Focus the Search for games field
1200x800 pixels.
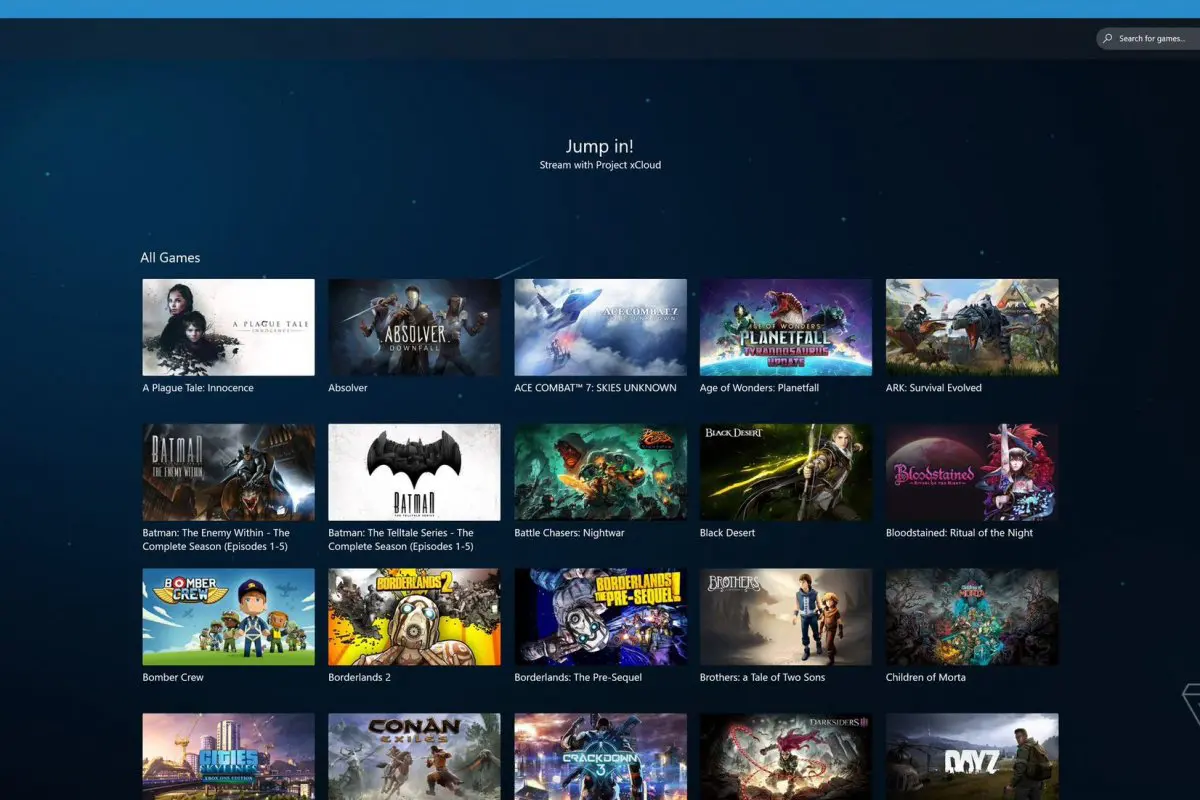pyautogui.click(x=1148, y=39)
